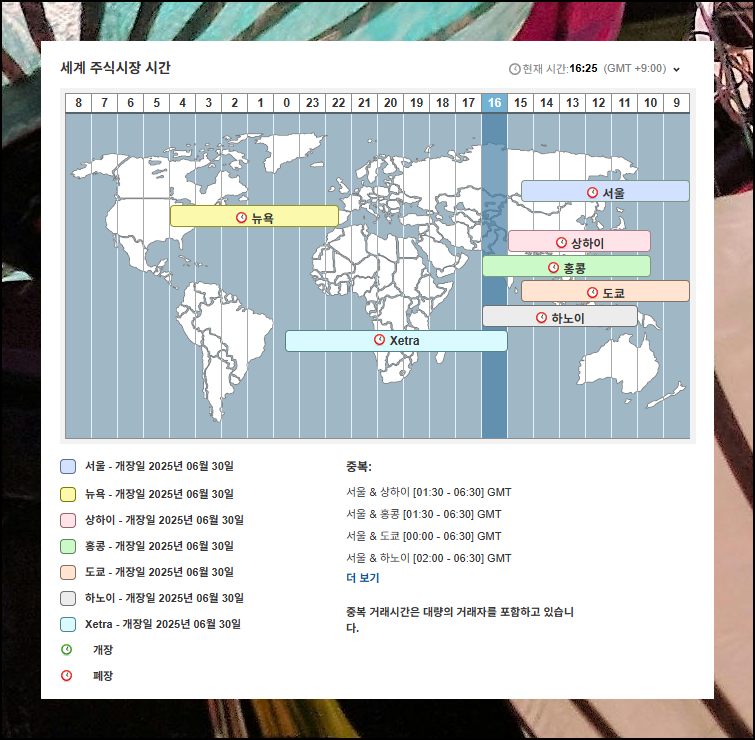This screenshot has width=755, height=740.
Task: Click the 더 보기 link under overlaps
Action: (363, 578)
